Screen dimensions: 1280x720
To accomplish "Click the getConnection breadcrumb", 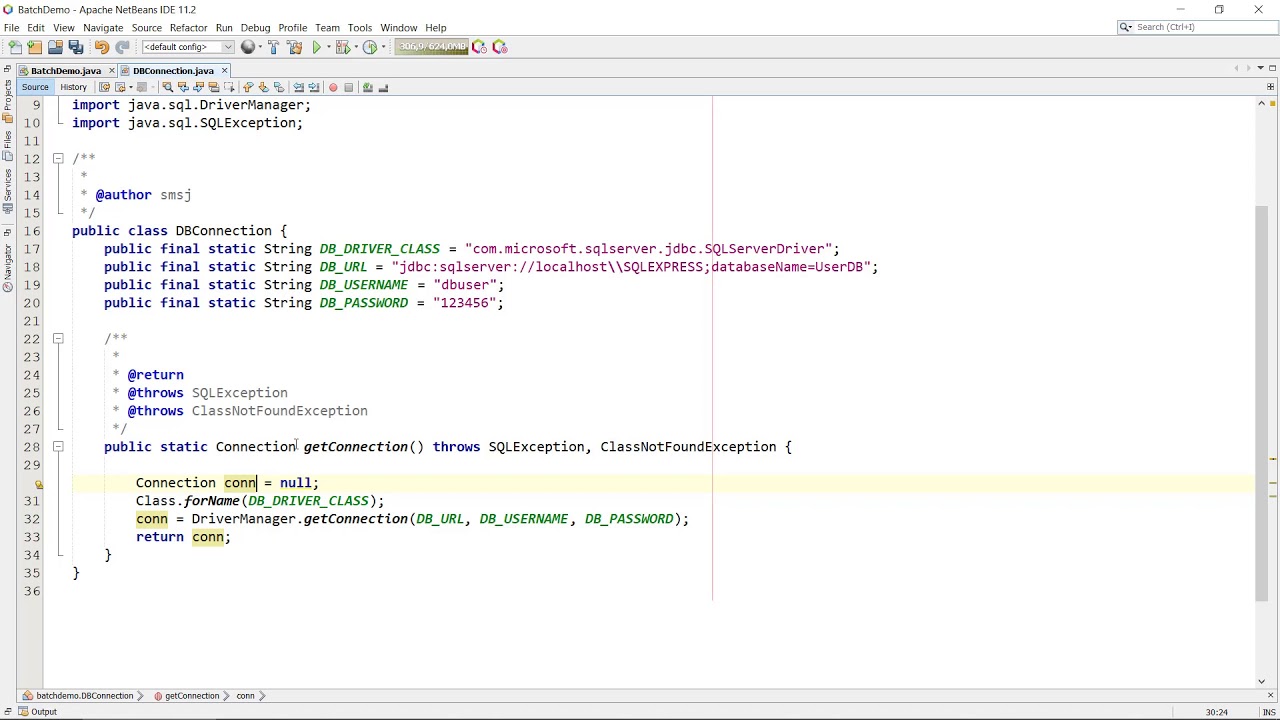I will tap(186, 696).
